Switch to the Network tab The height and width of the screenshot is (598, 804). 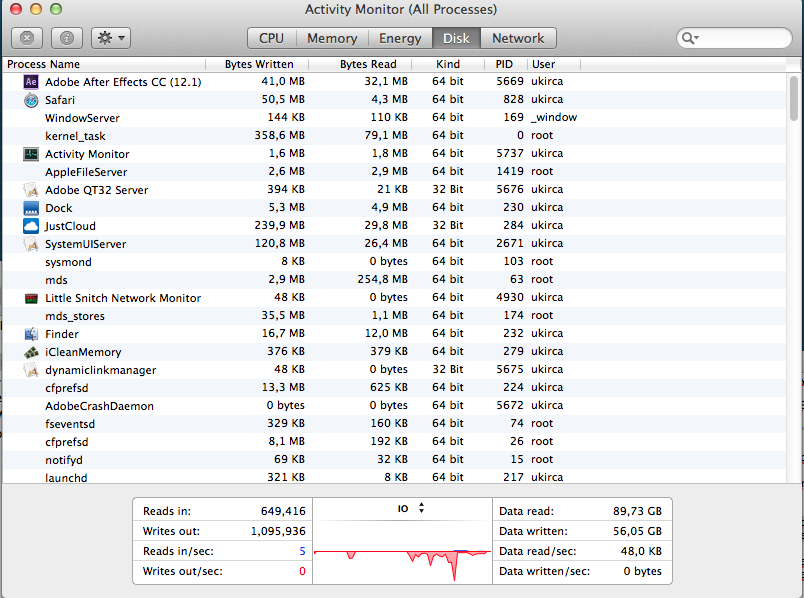518,38
